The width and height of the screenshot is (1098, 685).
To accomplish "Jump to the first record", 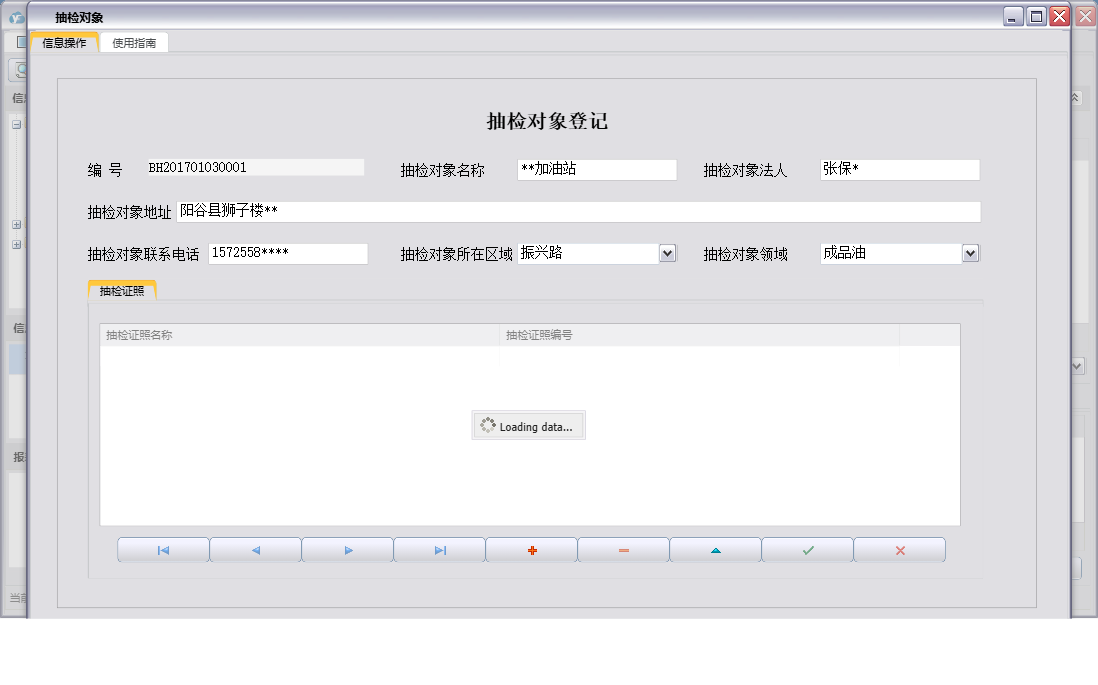I will click(163, 549).
